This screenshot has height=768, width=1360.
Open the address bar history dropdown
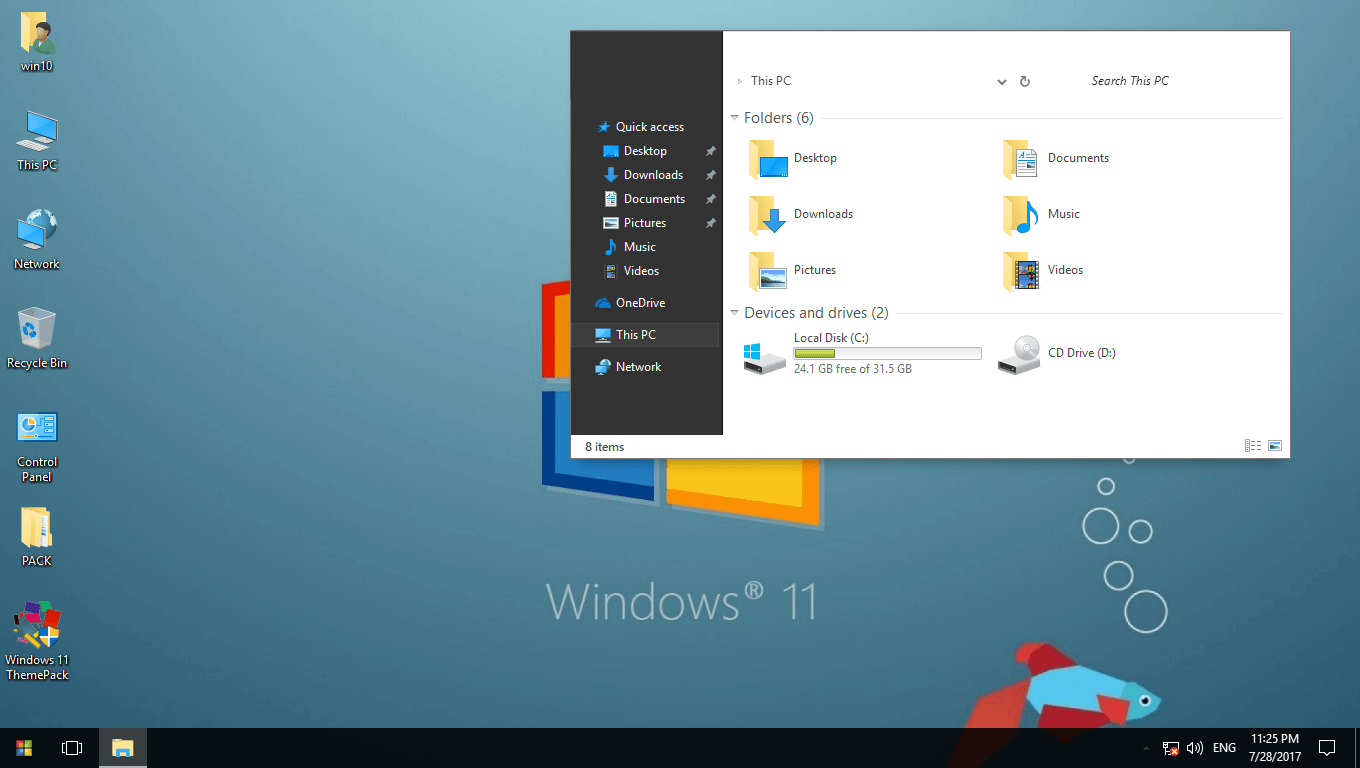tap(1001, 82)
